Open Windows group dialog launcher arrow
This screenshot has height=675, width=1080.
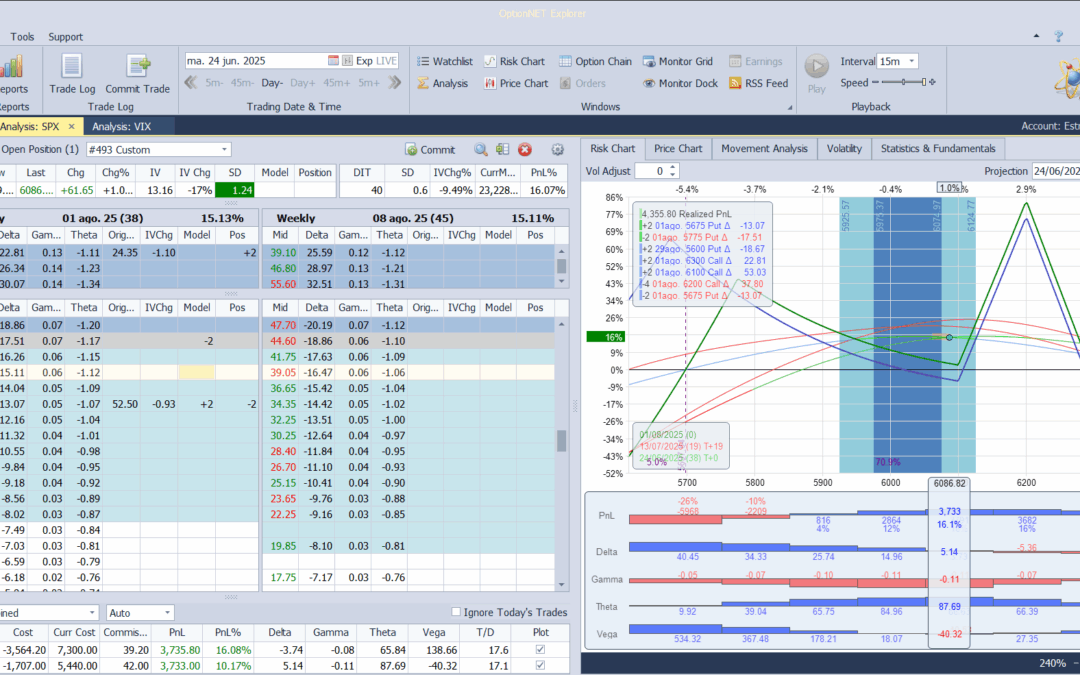[790, 107]
